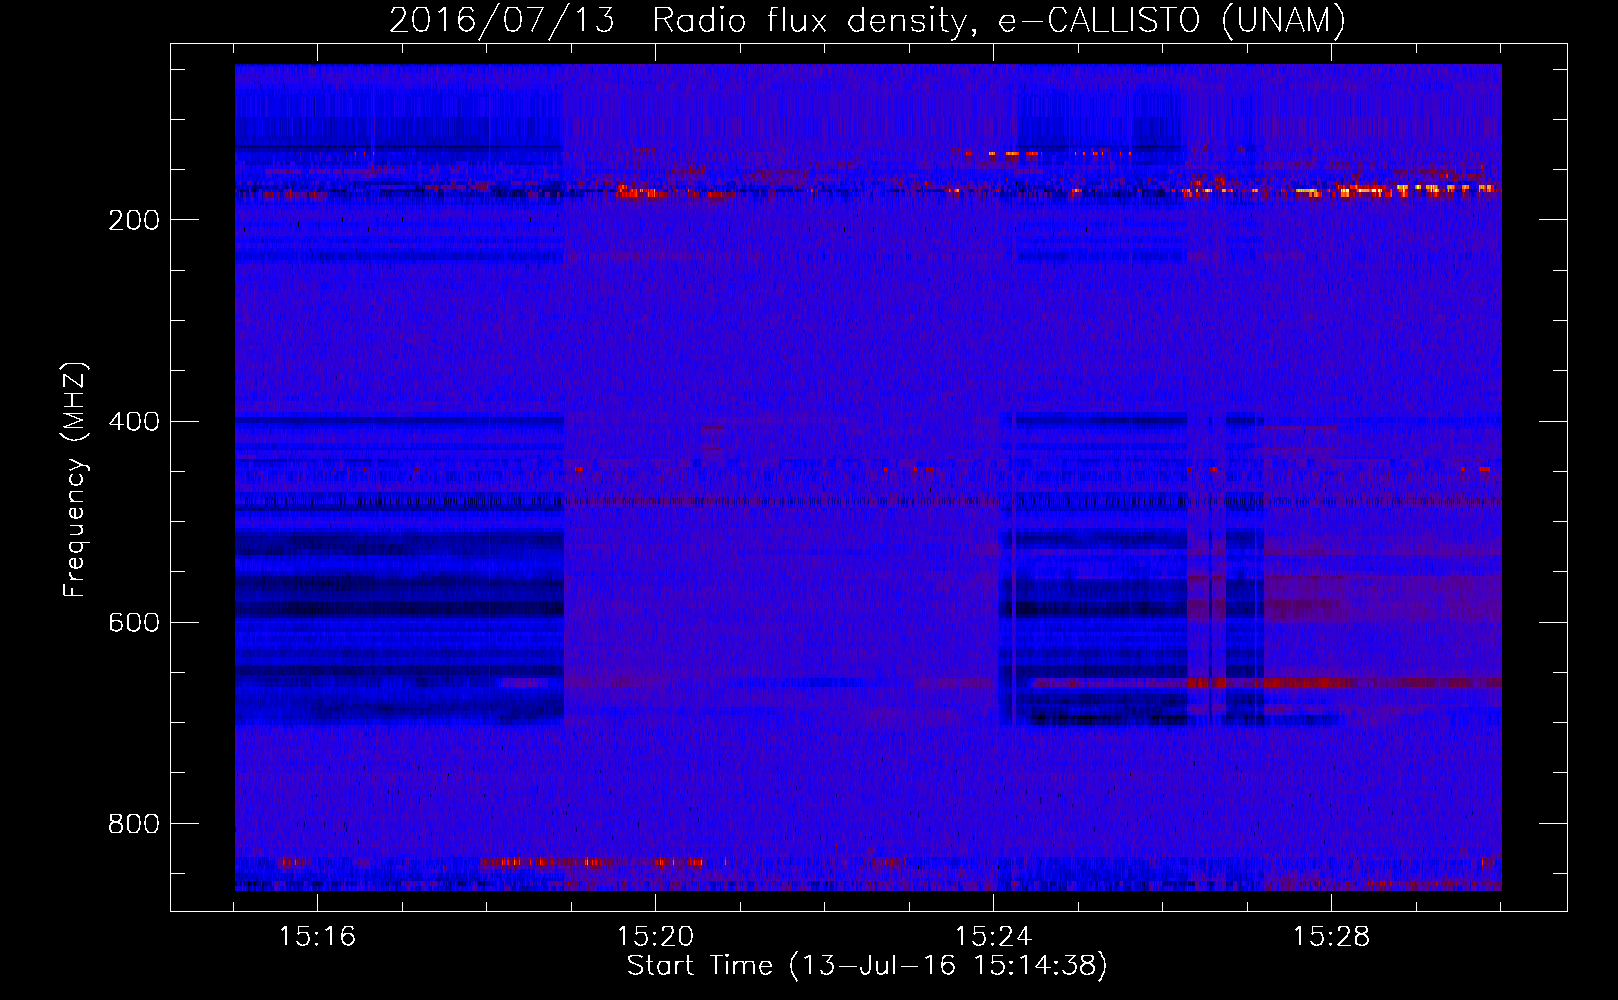Screen dimensions: 1618x1000
Task: Click the plot title '2016/07/13 Radio flux density'
Action: click(x=867, y=20)
